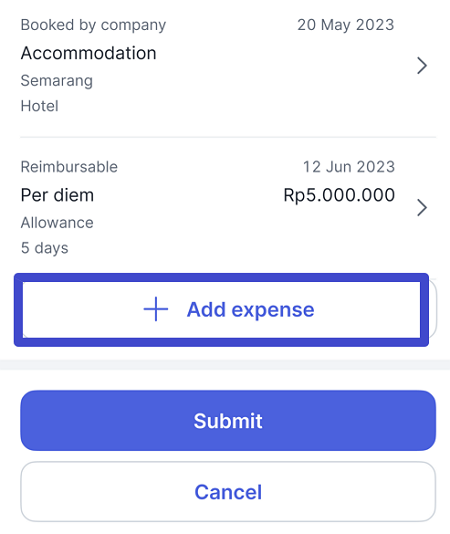Click the Hotel subcategory text
This screenshot has height=534, width=450.
click(40, 106)
